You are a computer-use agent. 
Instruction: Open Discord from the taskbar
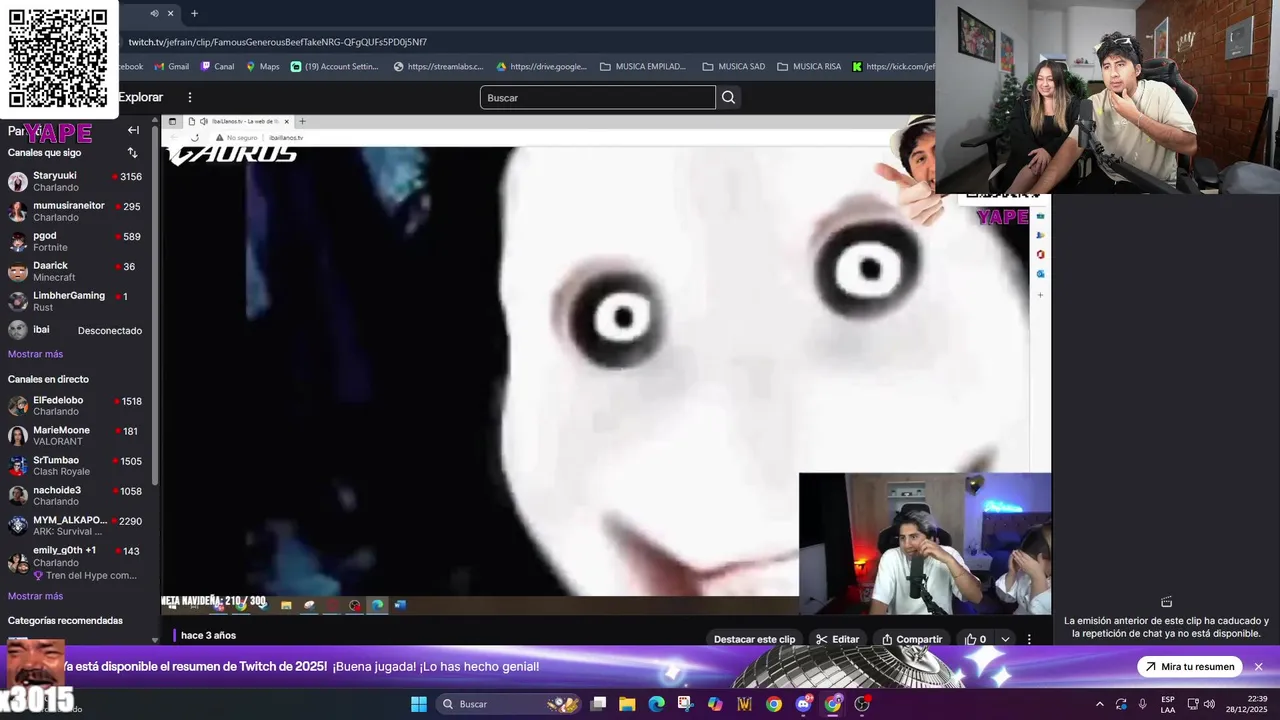pos(803,704)
